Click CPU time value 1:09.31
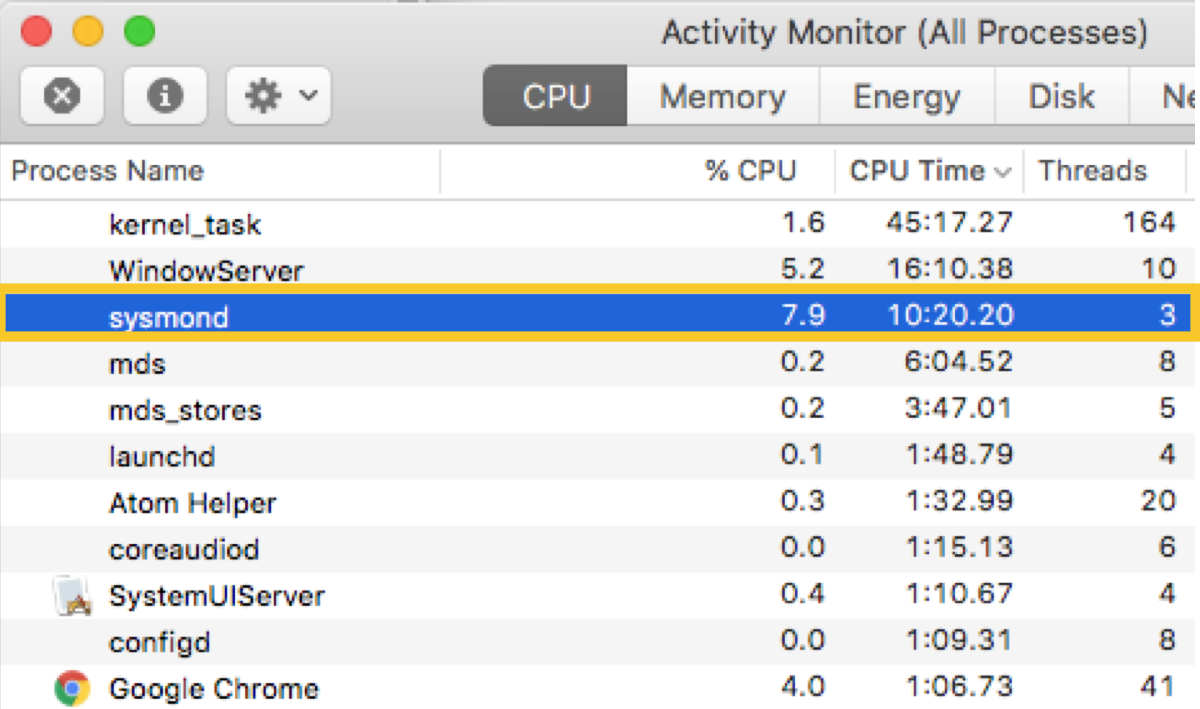Screen dimensions: 1200x709 pyautogui.click(x=957, y=642)
